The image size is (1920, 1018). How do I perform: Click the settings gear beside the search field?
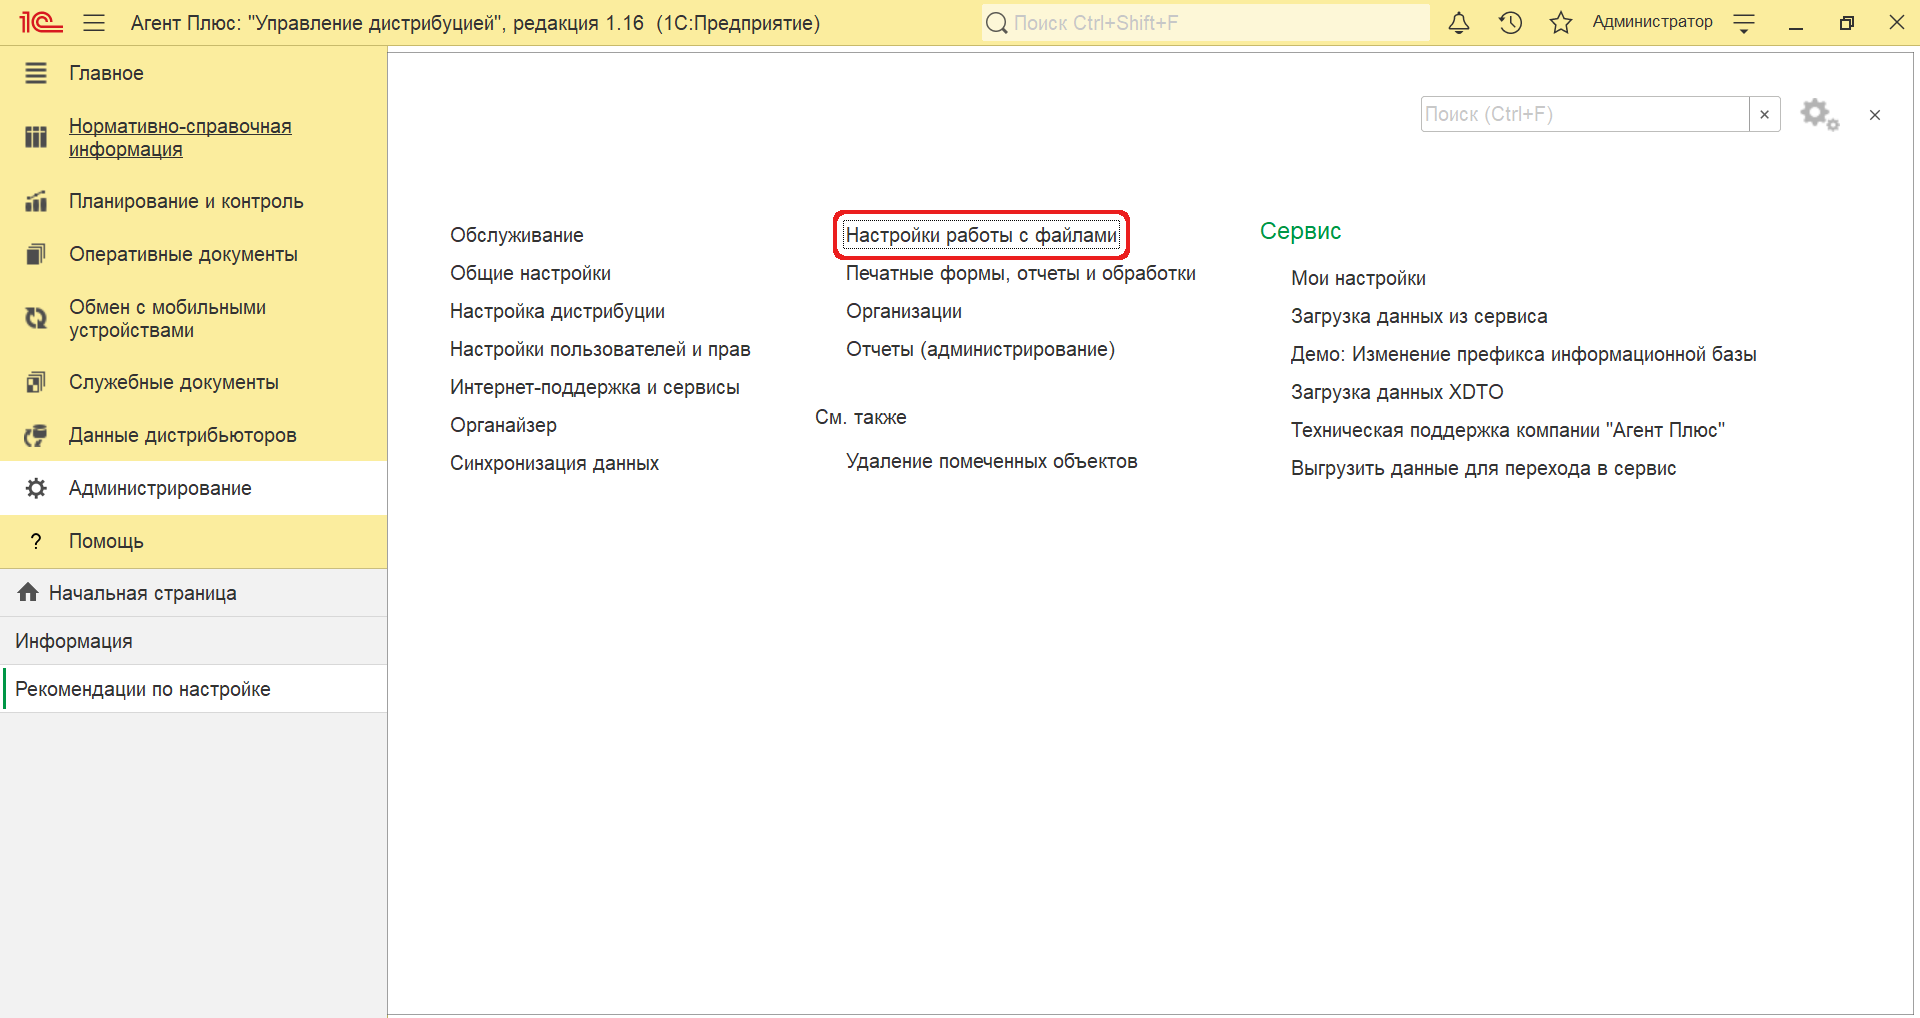(1818, 114)
